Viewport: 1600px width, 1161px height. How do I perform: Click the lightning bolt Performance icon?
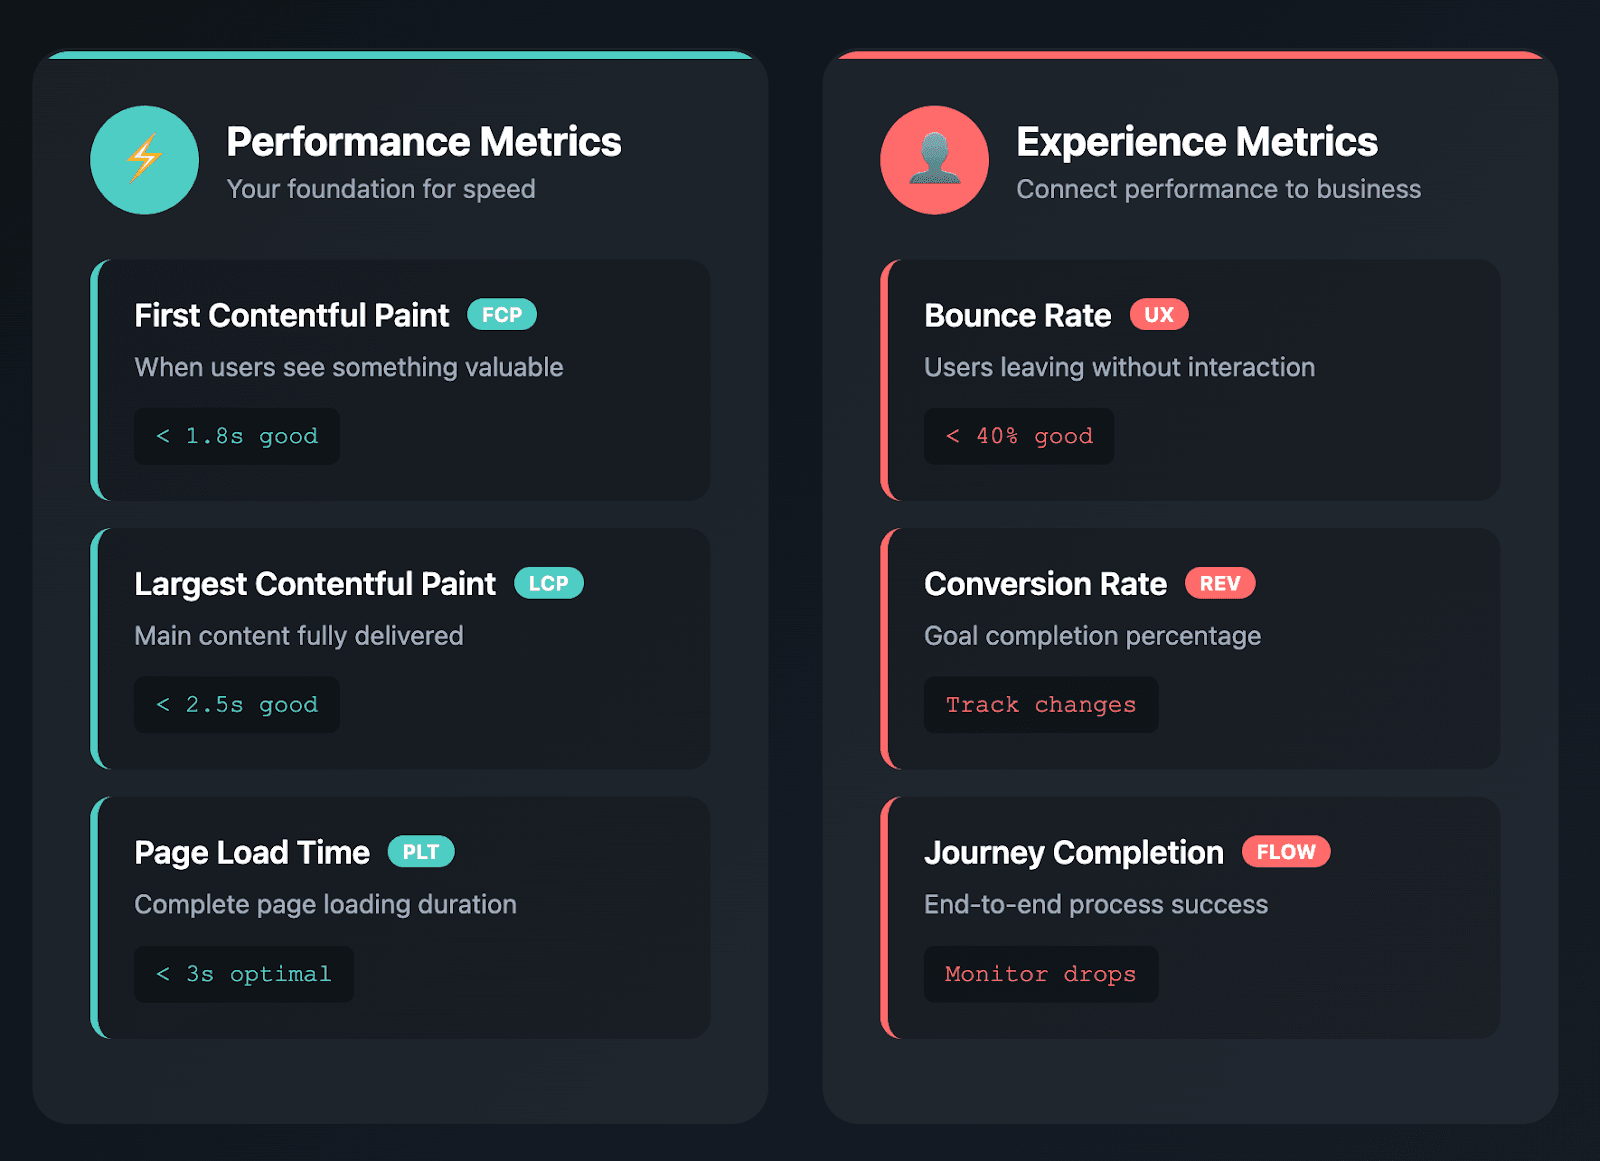[x=144, y=160]
